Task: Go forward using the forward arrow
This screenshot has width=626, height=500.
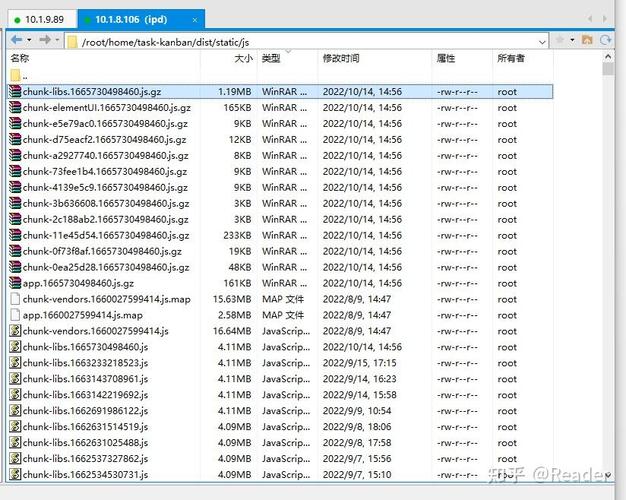Action: [x=45, y=40]
